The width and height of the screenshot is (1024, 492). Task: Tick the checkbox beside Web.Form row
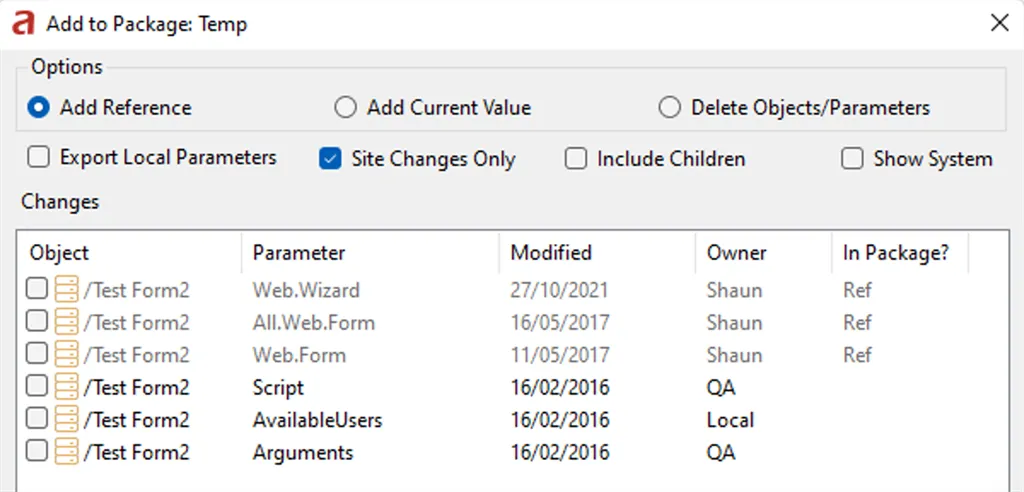click(37, 353)
